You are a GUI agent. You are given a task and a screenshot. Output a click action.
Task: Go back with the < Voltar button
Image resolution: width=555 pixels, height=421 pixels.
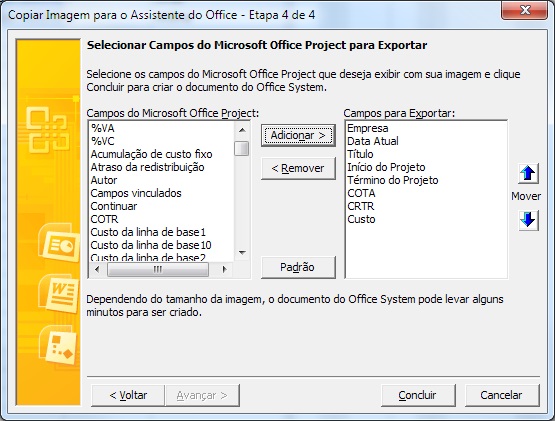coord(128,395)
